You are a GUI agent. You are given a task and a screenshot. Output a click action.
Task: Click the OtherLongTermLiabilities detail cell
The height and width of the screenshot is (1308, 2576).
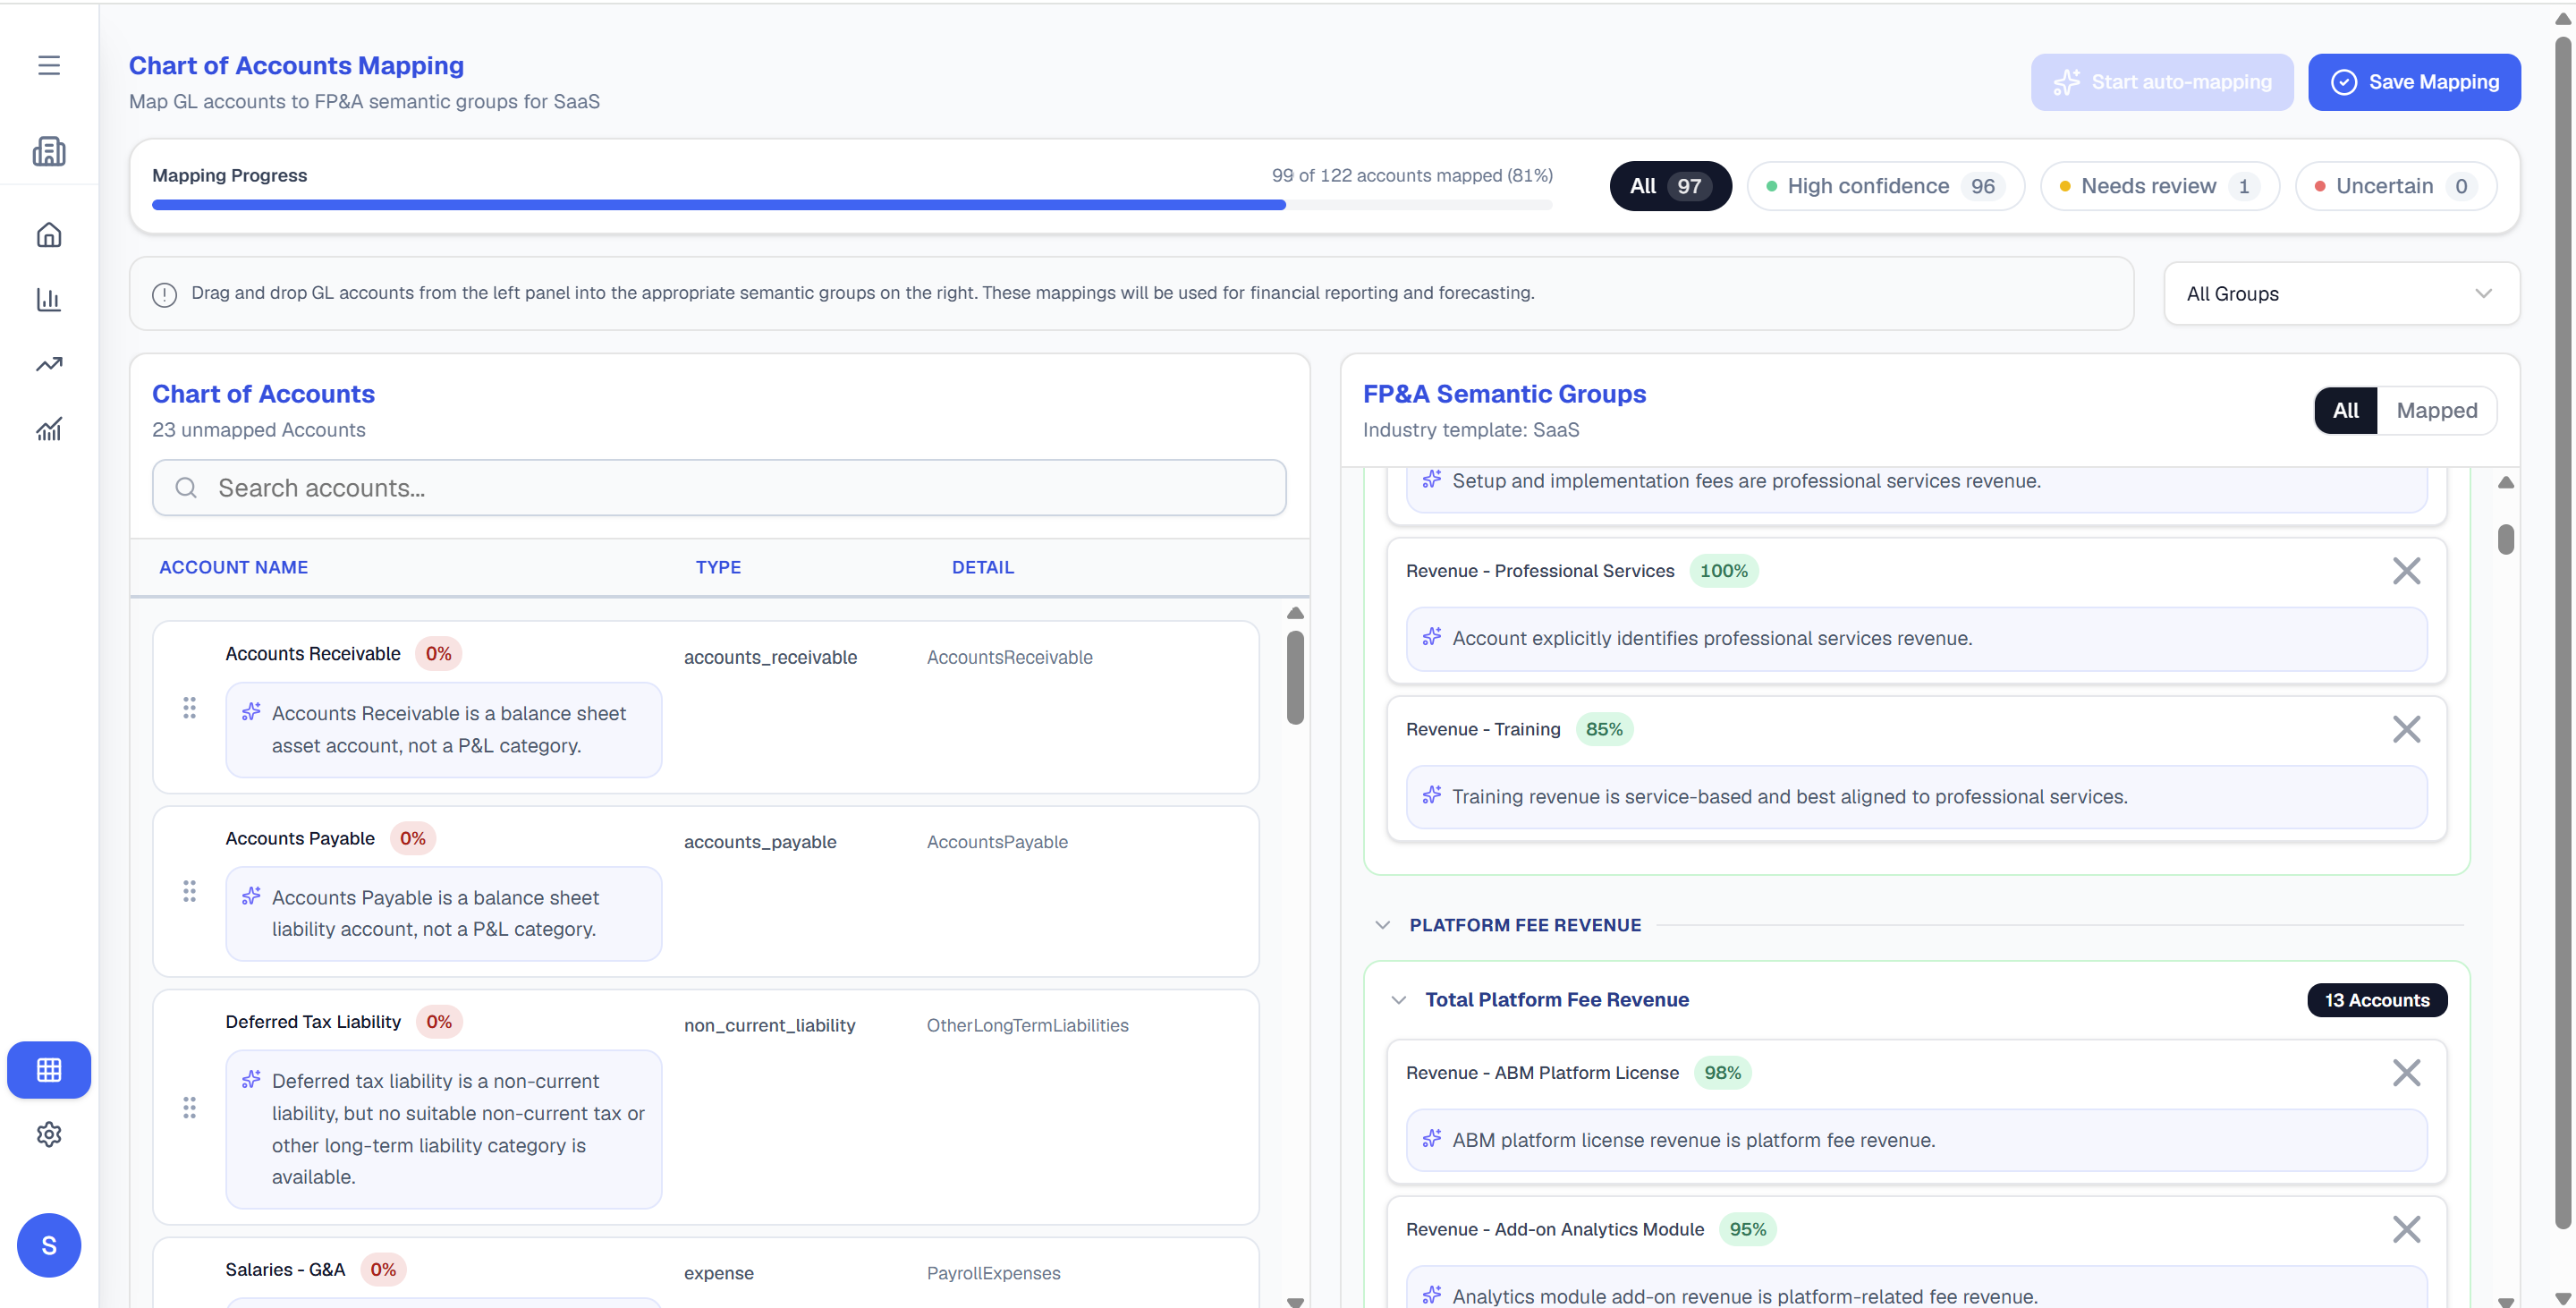(1027, 1025)
